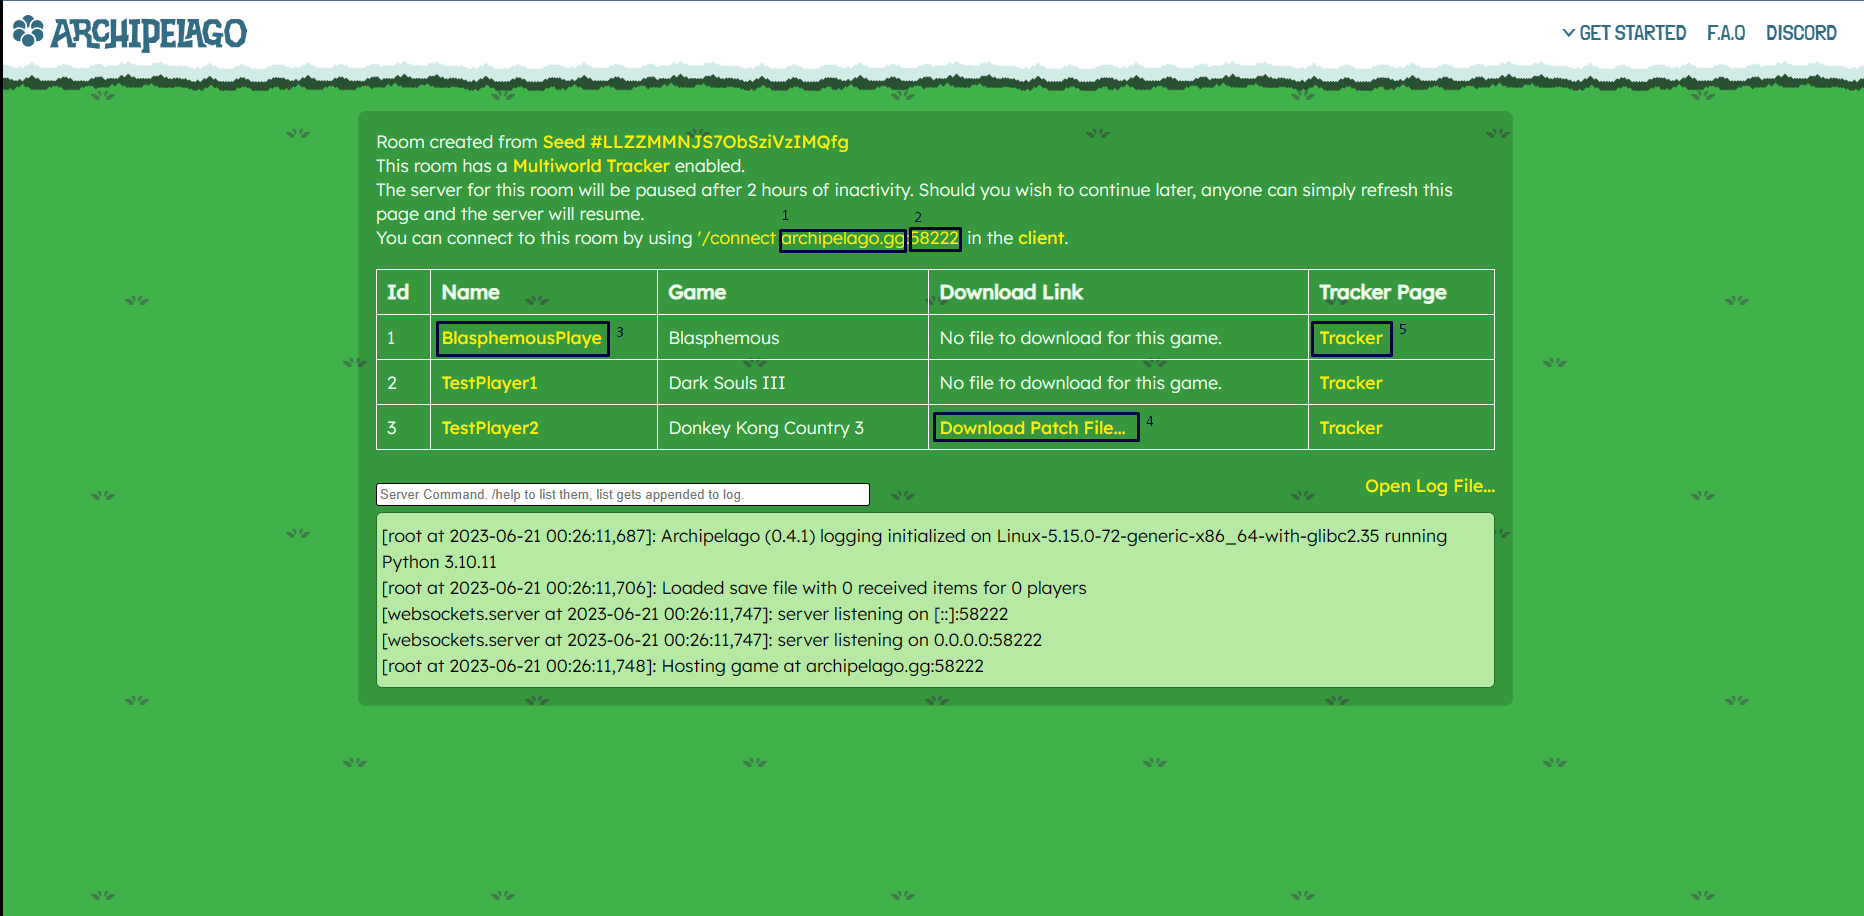Click Open Log File link
Viewport: 1864px width, 916px height.
tap(1429, 485)
